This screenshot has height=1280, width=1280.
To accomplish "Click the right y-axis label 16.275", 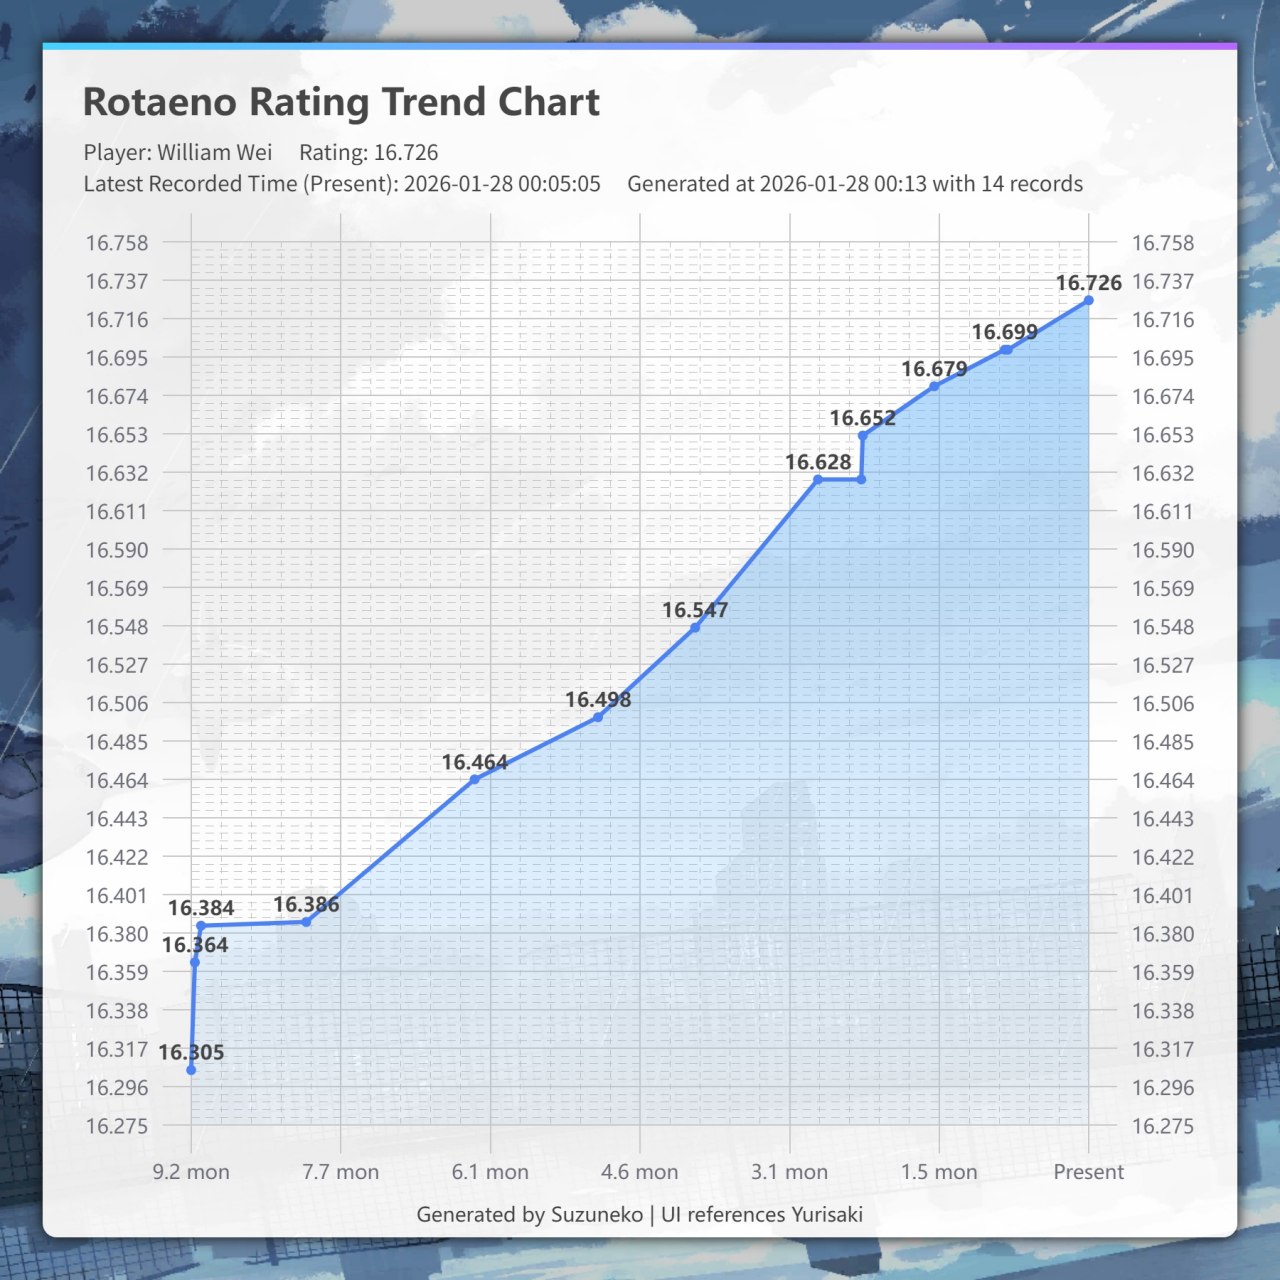I will click(1162, 1126).
